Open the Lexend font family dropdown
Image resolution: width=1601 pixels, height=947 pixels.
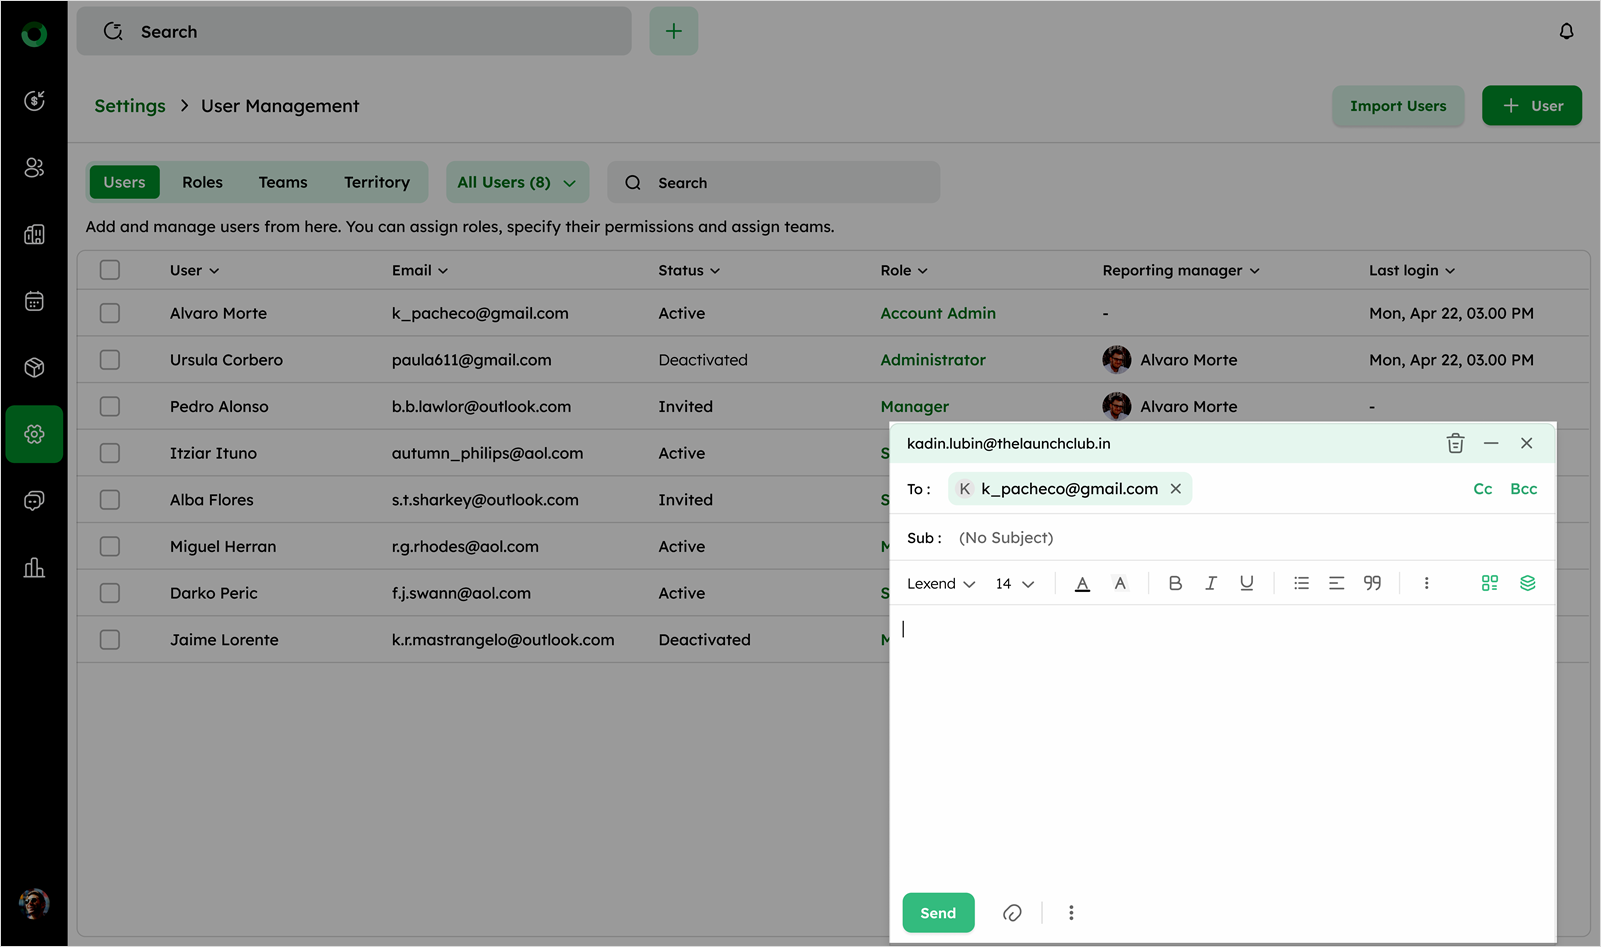click(x=940, y=584)
